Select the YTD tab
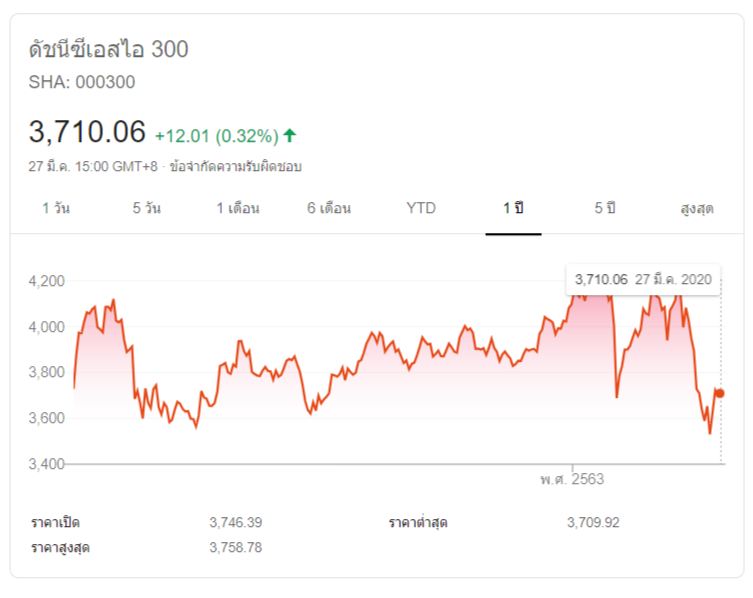753x598 pixels. [421, 208]
